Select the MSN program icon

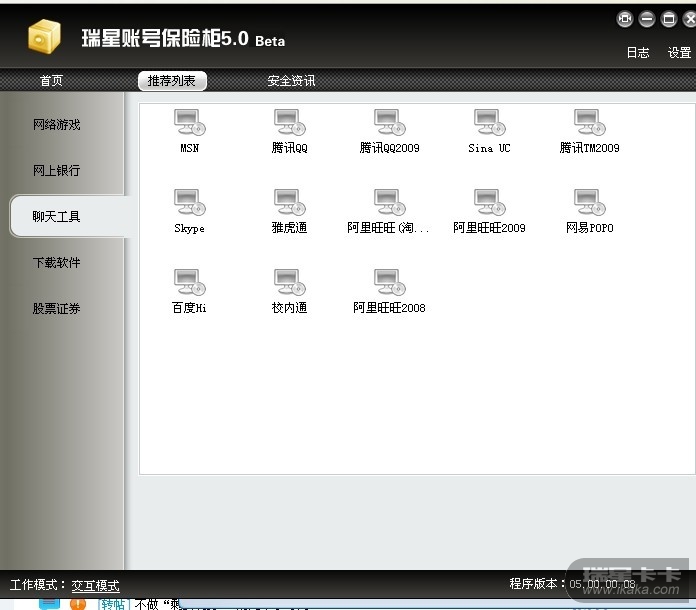tap(190, 123)
